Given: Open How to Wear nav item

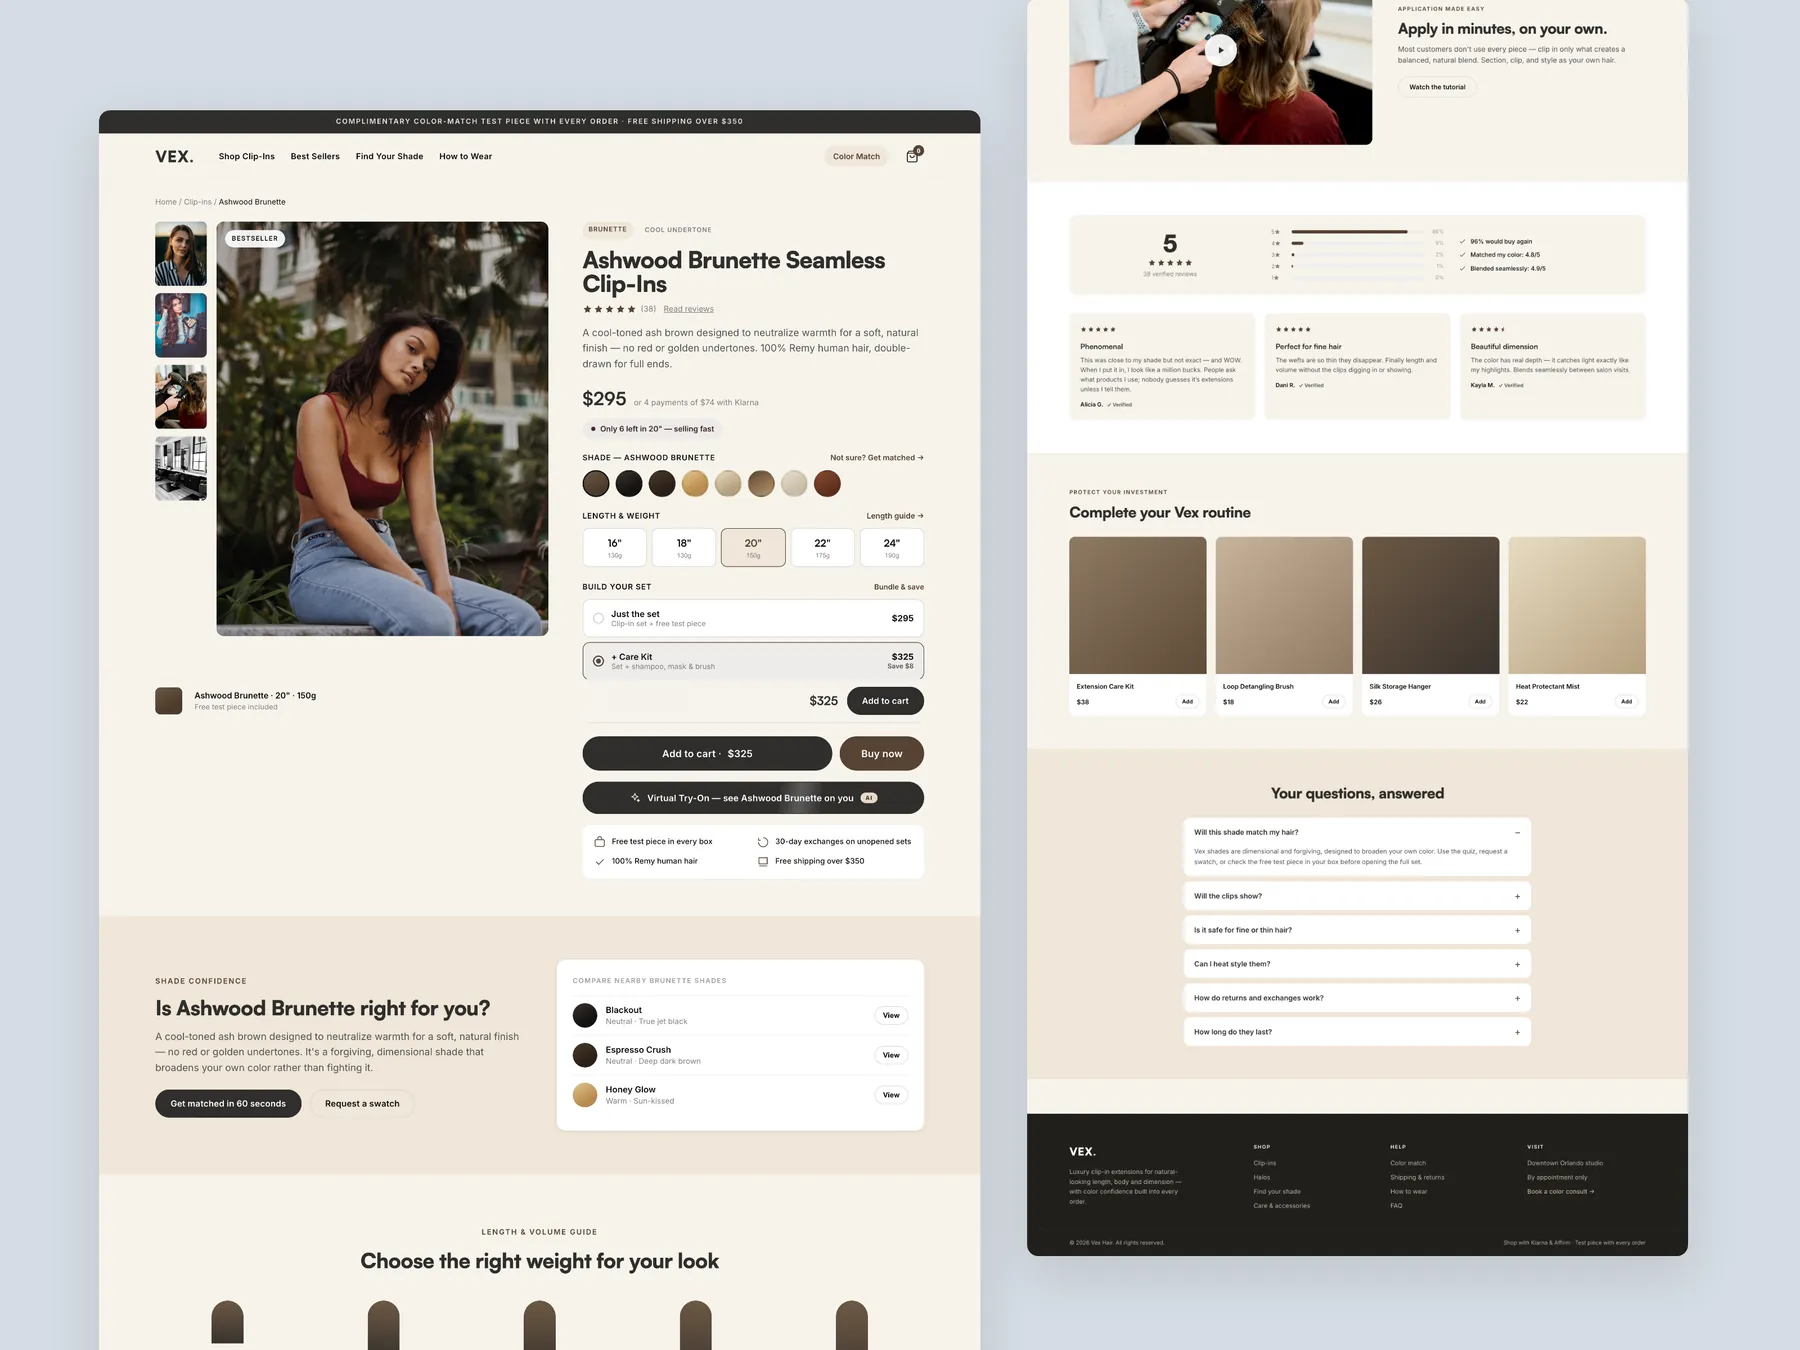Looking at the screenshot, I should tap(465, 156).
